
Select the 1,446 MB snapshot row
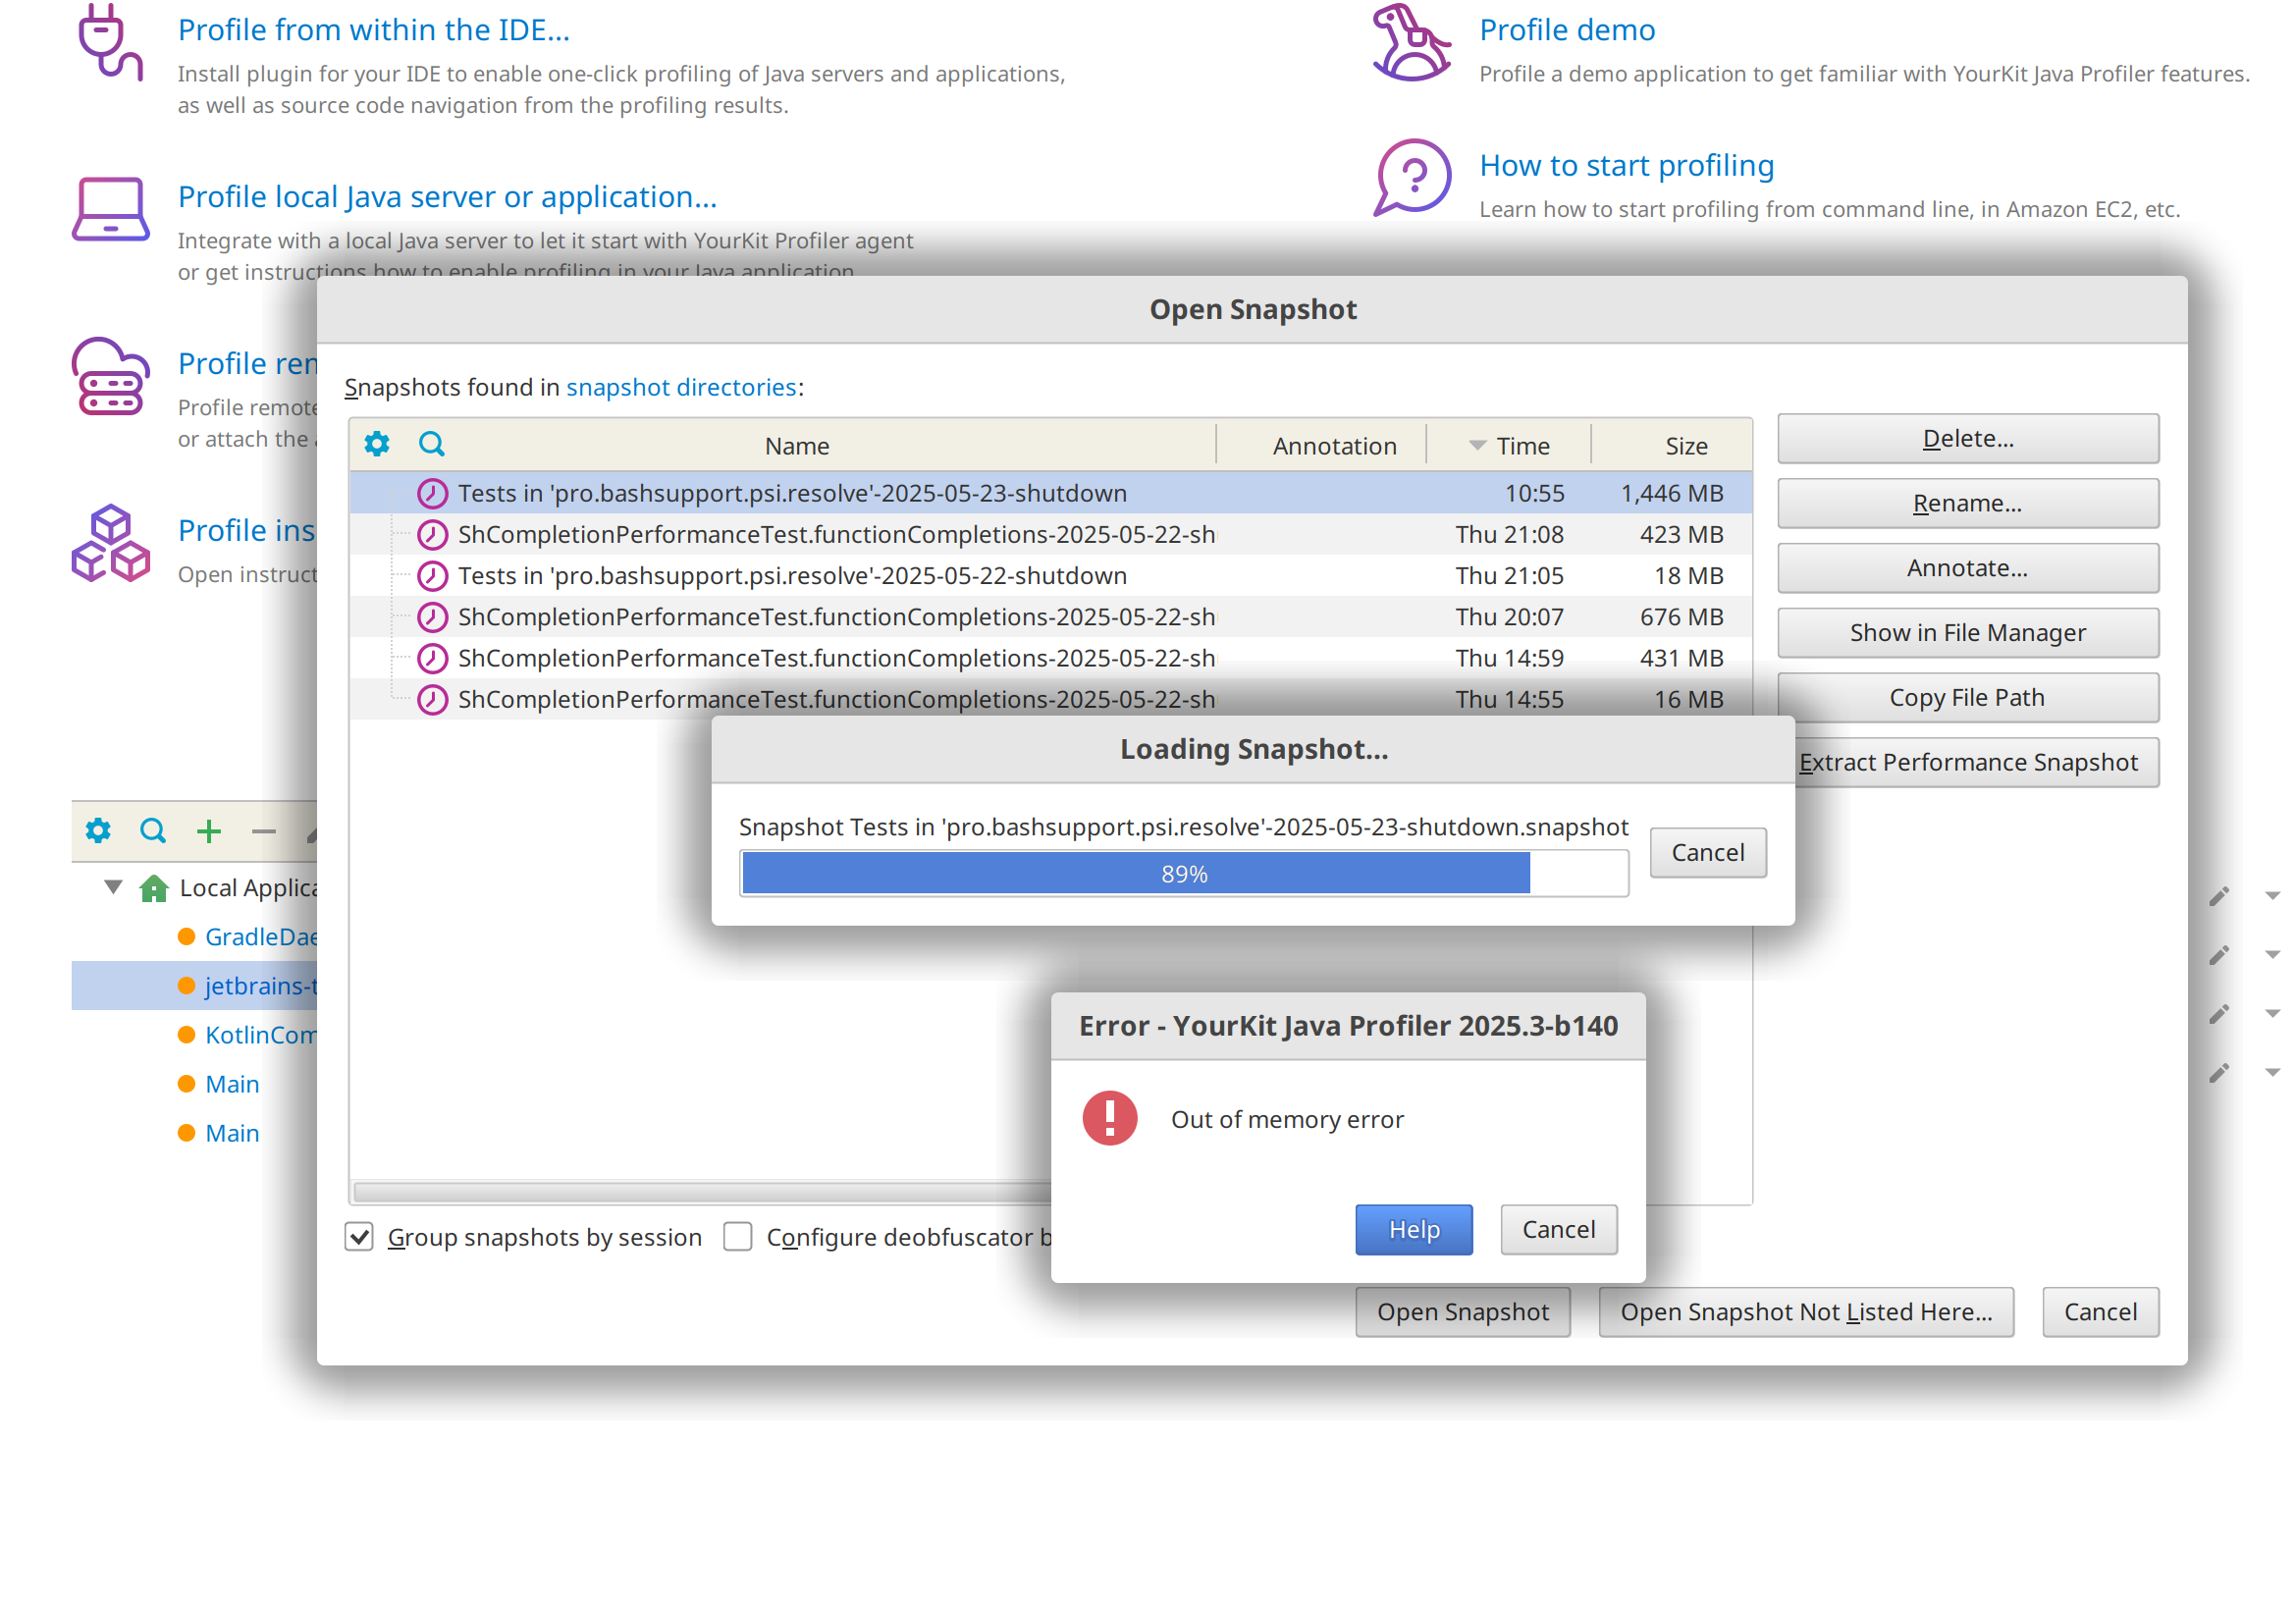click(1050, 493)
